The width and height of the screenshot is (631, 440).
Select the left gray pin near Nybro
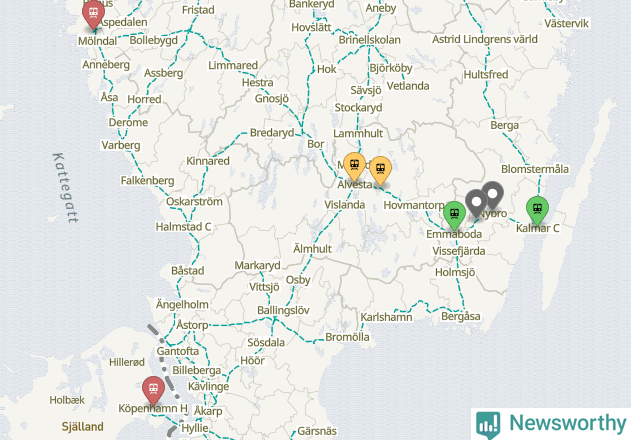476,203
